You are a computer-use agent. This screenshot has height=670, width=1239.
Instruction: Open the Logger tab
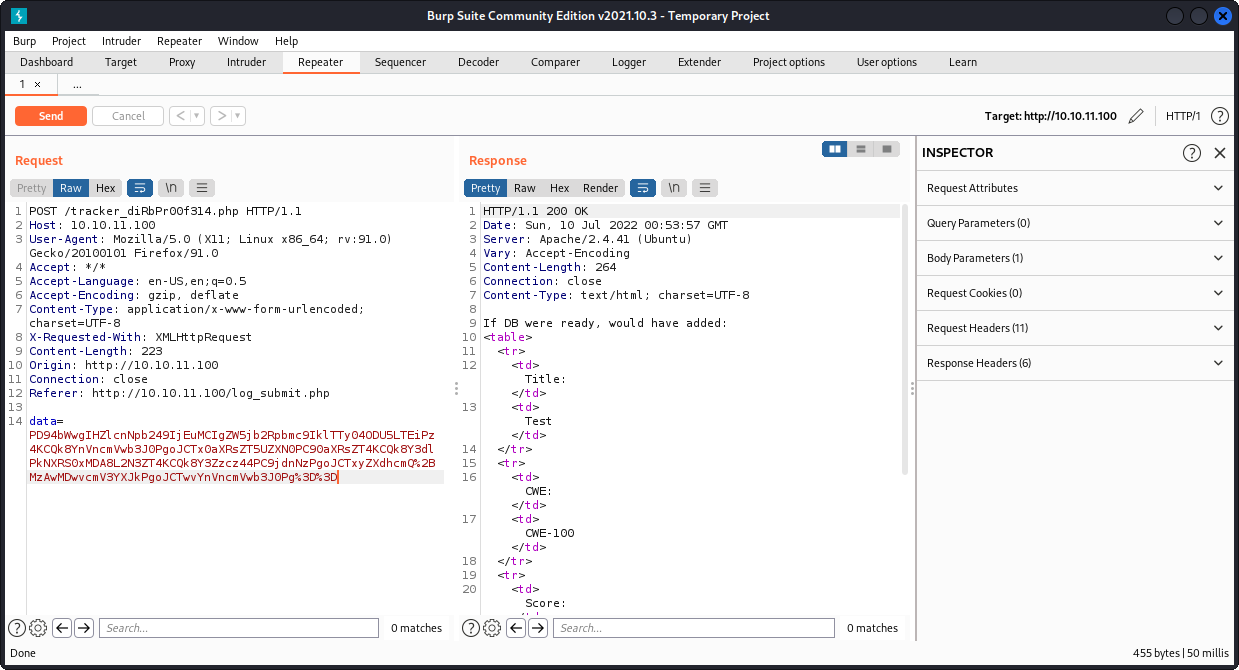point(629,62)
